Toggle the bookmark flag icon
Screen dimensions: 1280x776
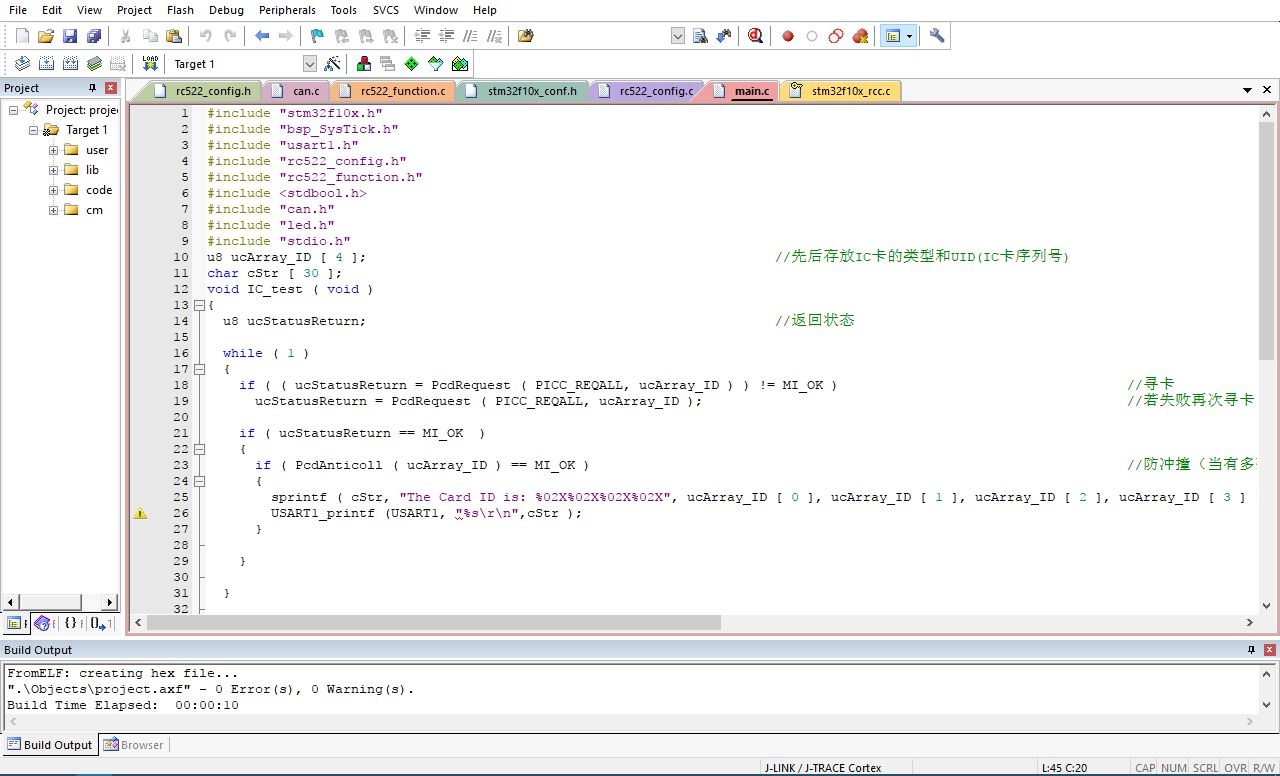point(317,36)
